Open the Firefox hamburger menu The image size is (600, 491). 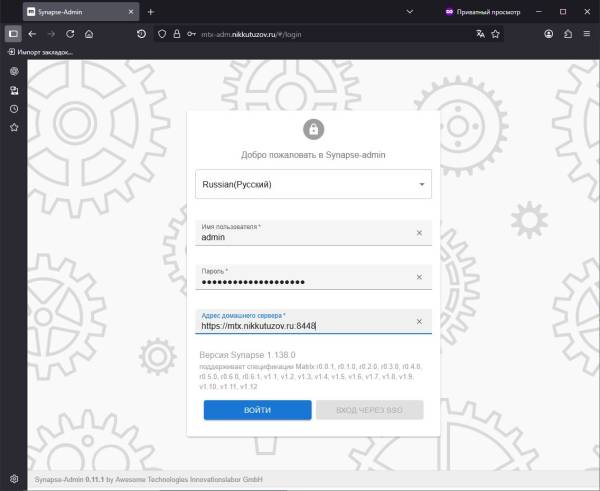coord(587,34)
